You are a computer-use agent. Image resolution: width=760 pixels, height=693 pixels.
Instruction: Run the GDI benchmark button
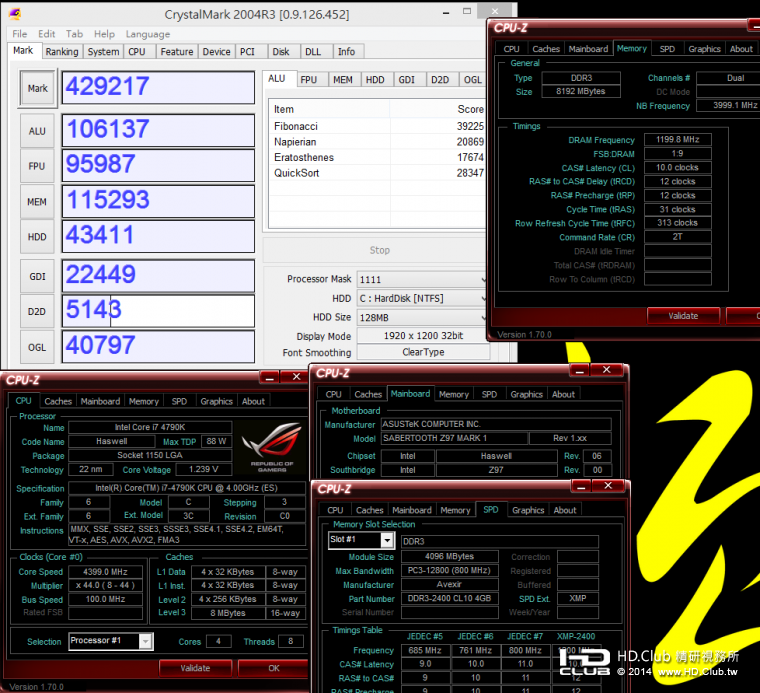37,276
